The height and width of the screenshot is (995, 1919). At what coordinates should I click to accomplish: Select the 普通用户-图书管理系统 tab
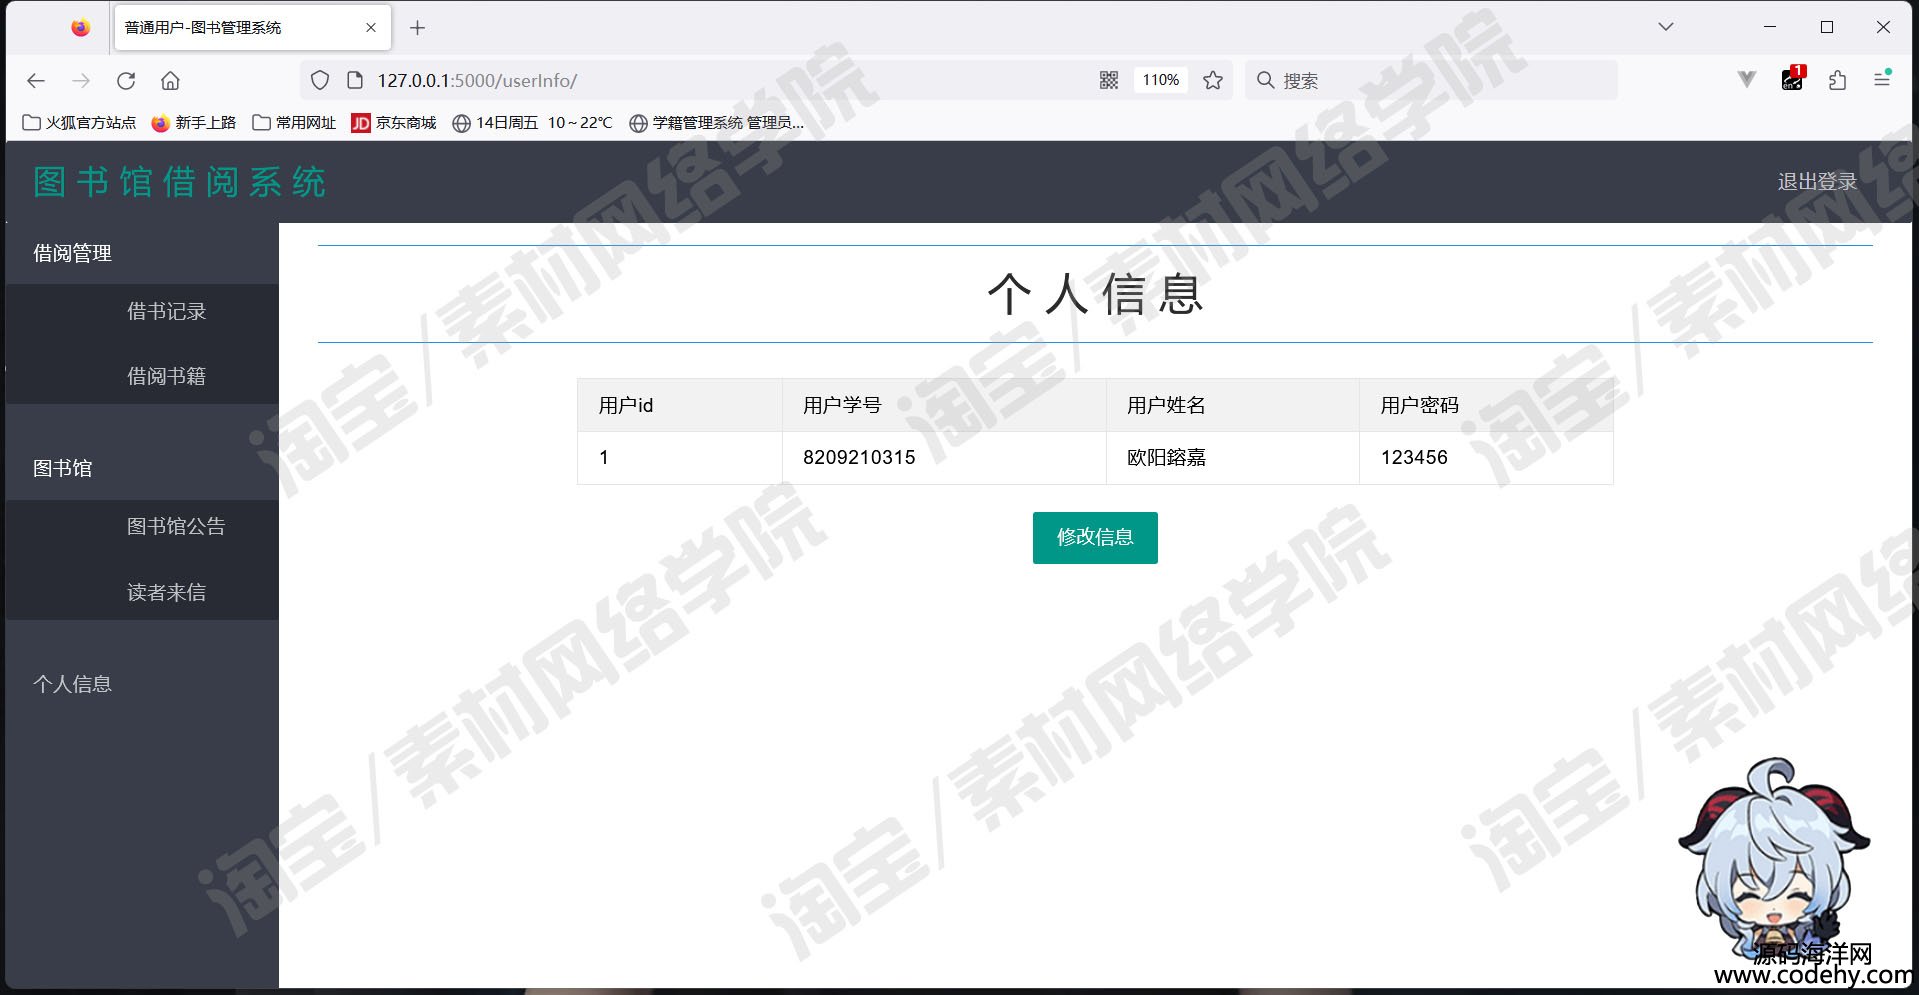coord(252,28)
